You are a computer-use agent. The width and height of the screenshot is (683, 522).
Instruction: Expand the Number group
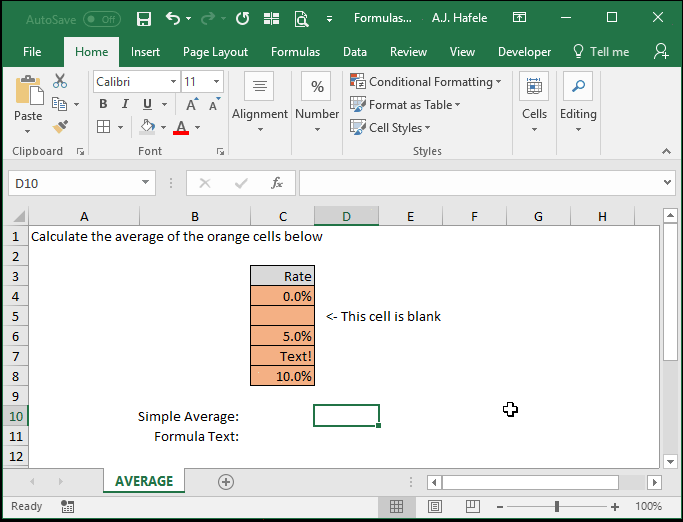317,102
